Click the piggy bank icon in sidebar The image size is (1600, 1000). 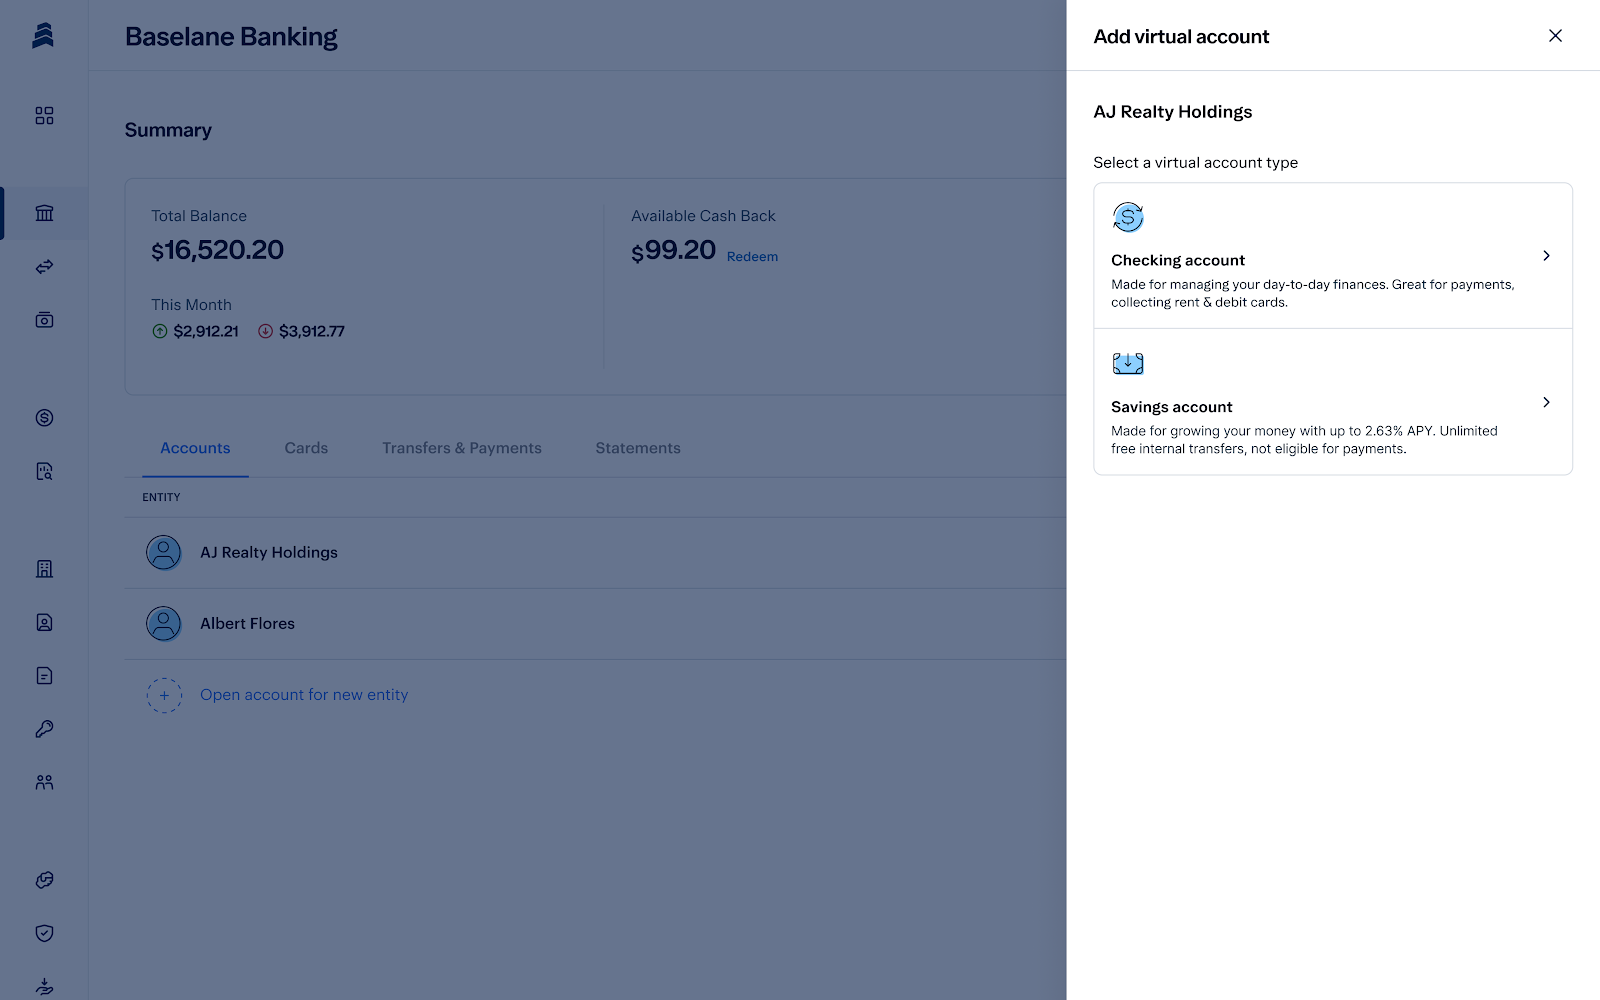pos(44,880)
